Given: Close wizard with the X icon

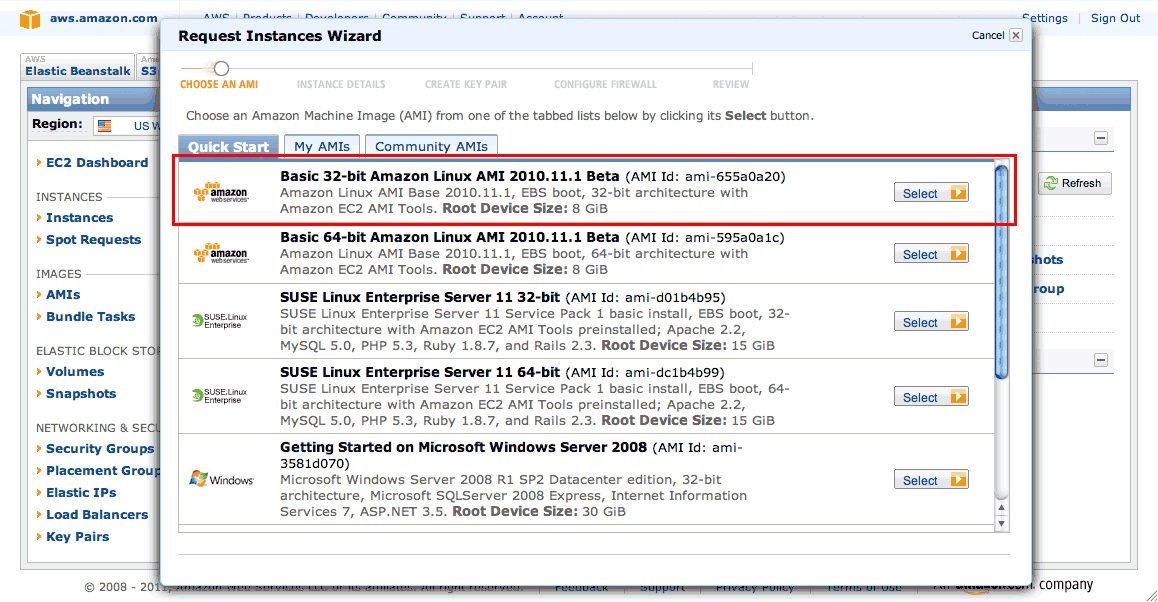Looking at the screenshot, I should (x=1016, y=35).
